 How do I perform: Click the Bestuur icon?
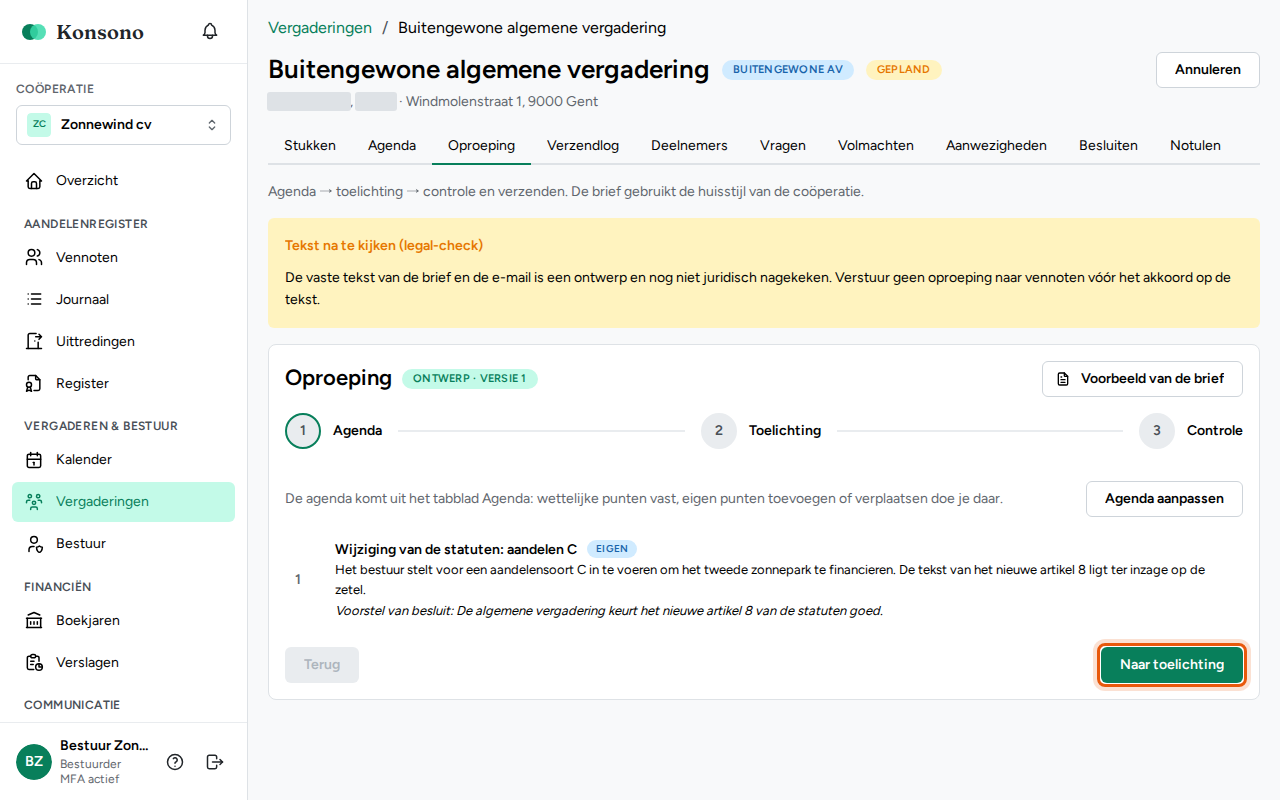coord(34,544)
